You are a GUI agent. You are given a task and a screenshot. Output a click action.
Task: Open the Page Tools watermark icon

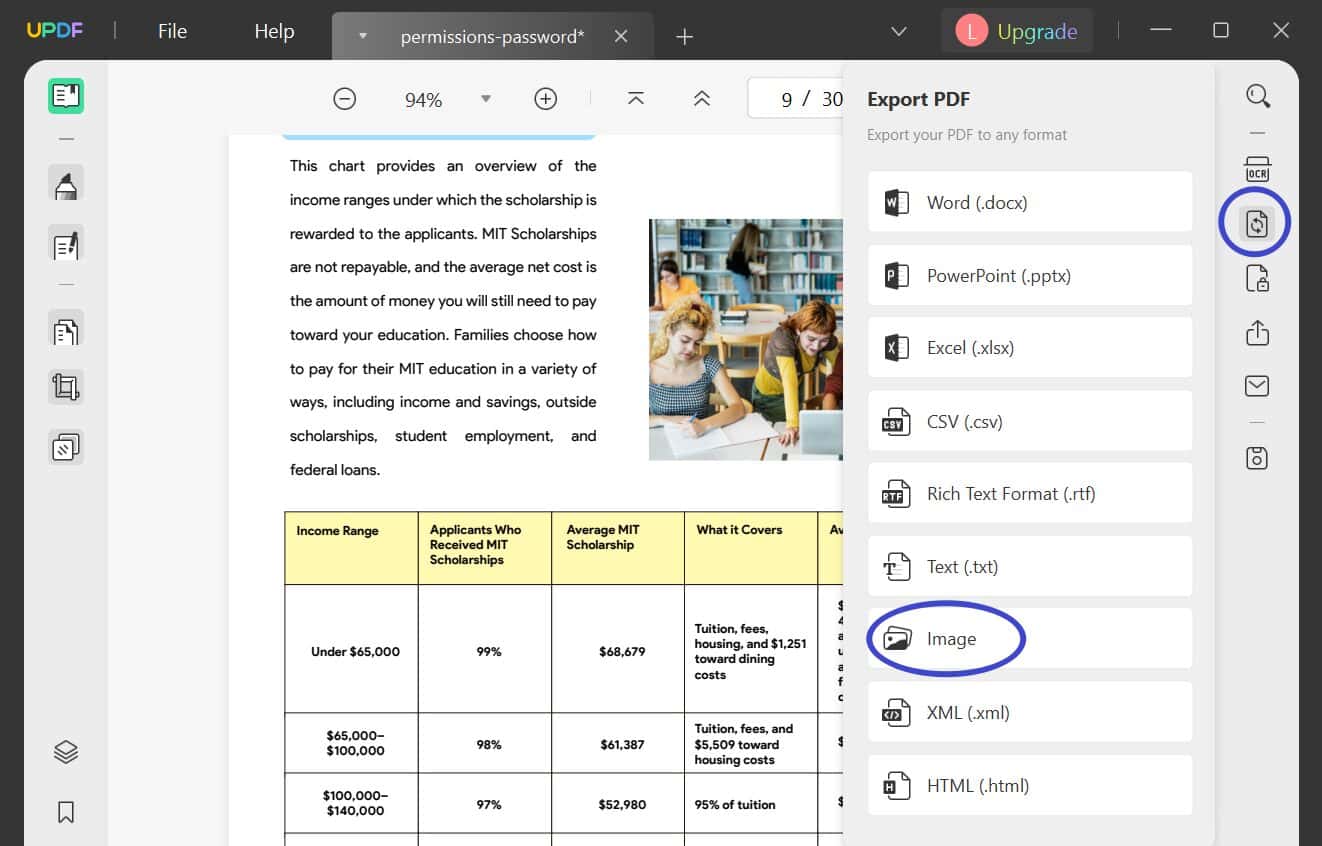(x=66, y=447)
